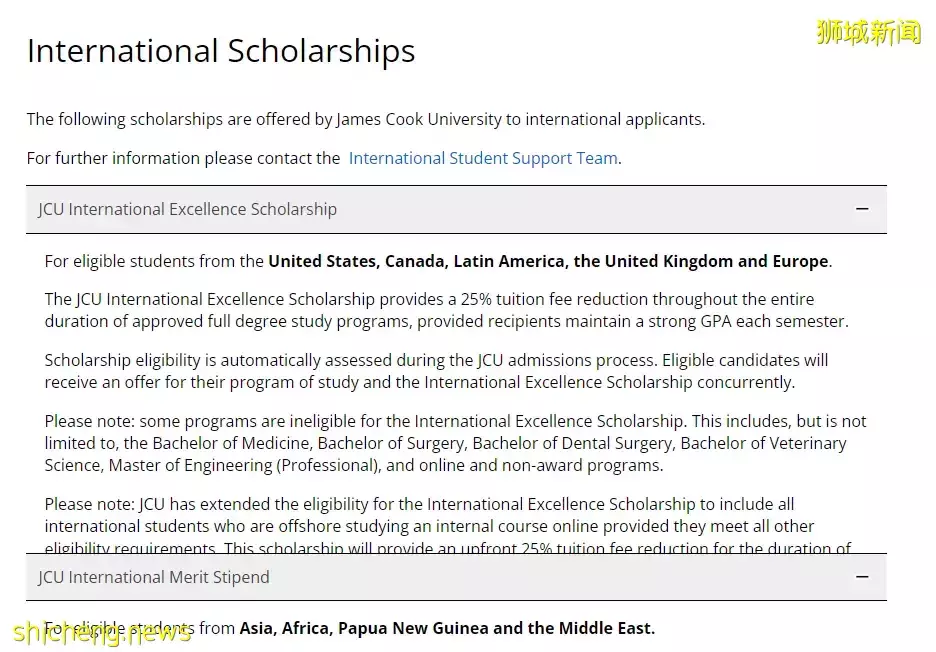Collapse the JCU International Excellence Scholarship minus icon
The height and width of the screenshot is (652, 936).
861,209
